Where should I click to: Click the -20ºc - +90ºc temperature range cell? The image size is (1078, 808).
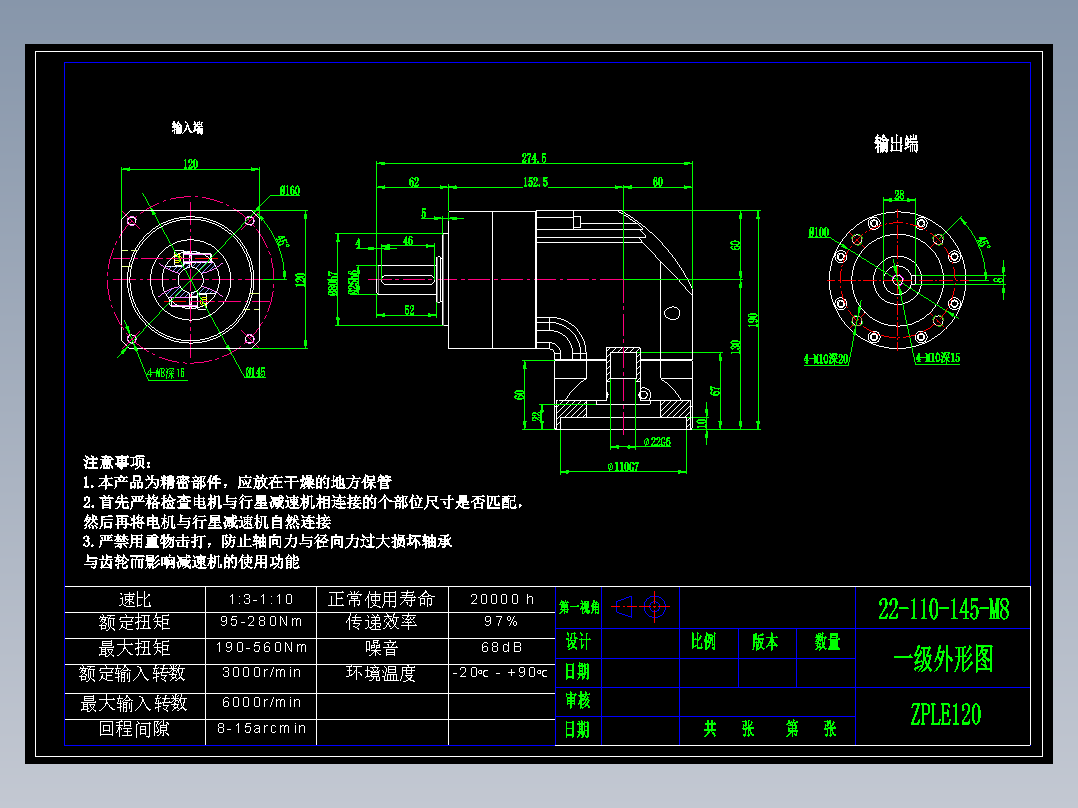500,675
